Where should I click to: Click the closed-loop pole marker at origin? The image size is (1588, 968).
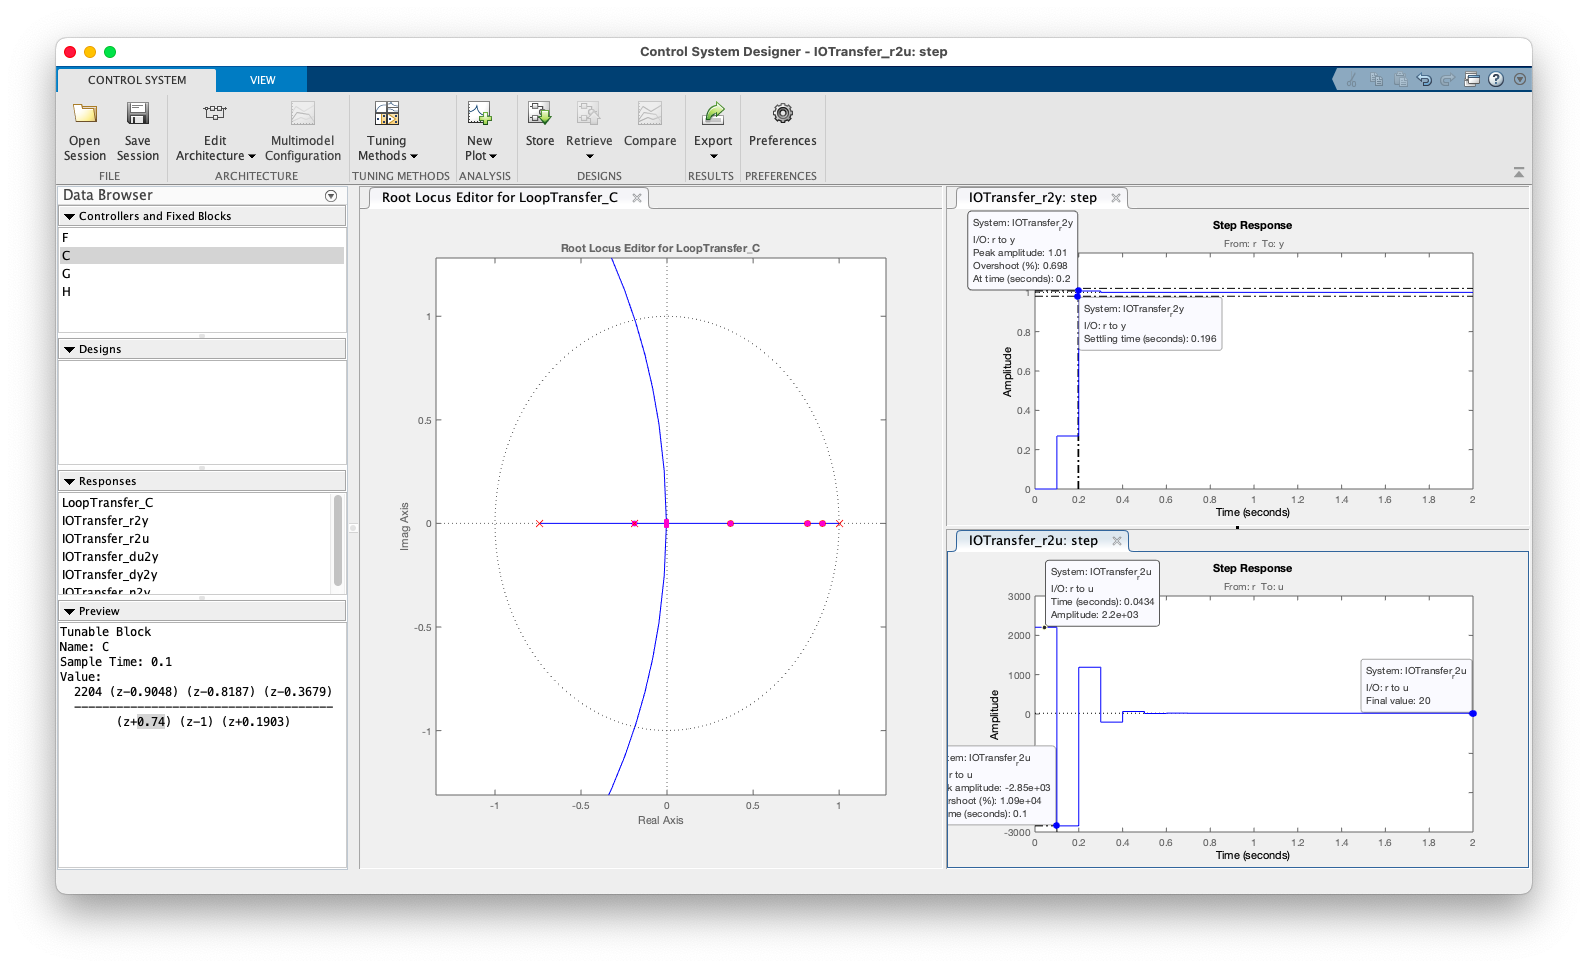pos(667,524)
